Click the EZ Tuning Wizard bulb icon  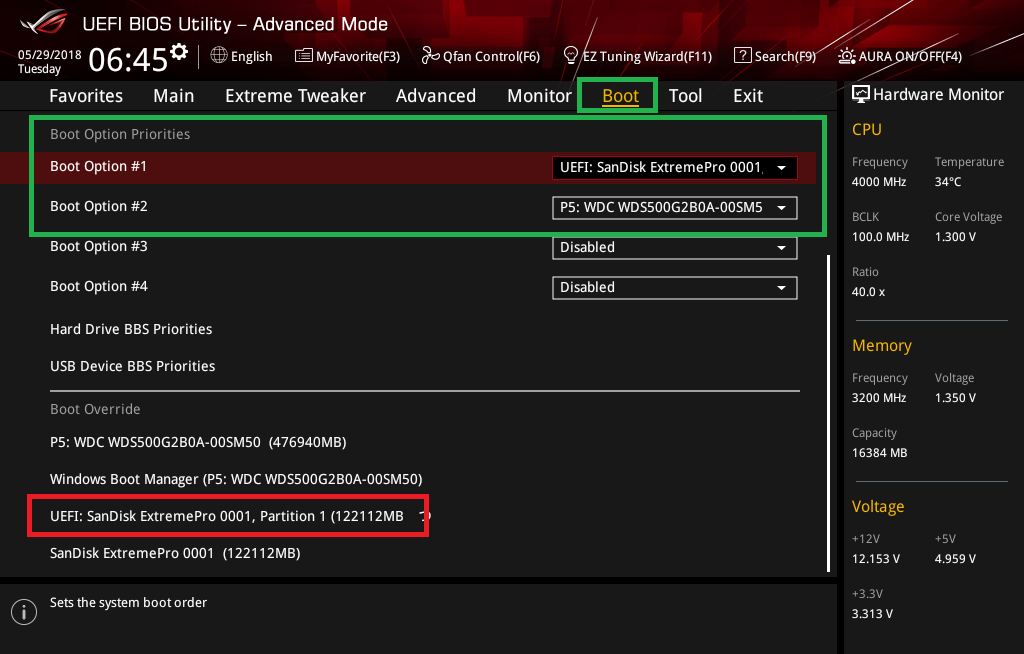pyautogui.click(x=570, y=56)
